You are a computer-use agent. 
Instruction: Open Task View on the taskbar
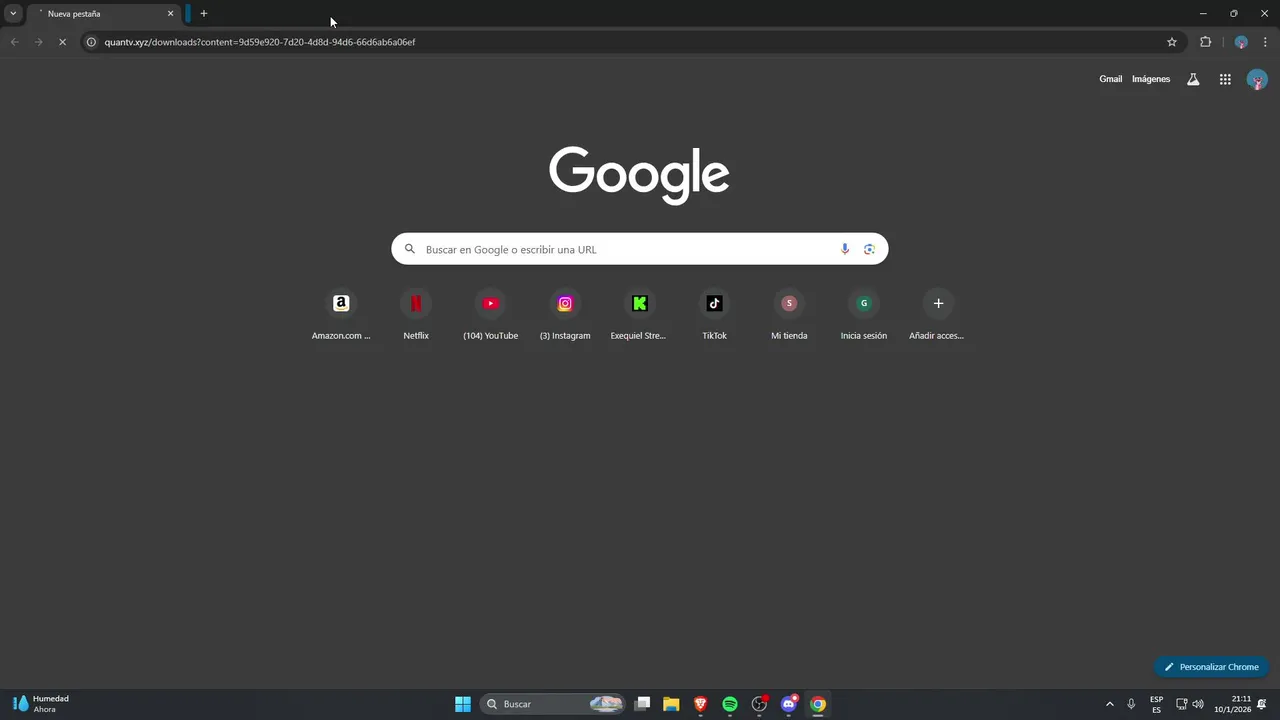tap(643, 704)
